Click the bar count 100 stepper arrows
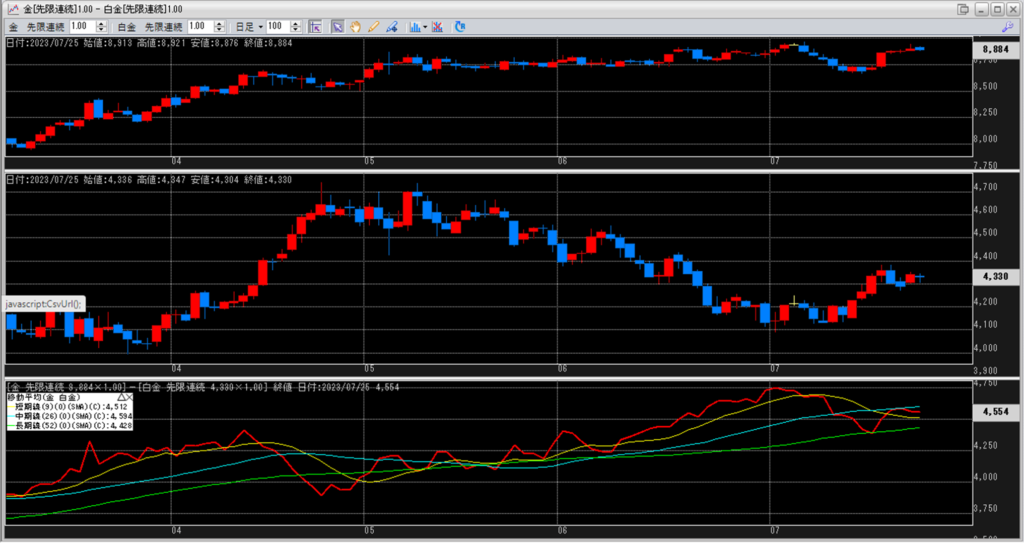This screenshot has height=543, width=1024. point(295,25)
